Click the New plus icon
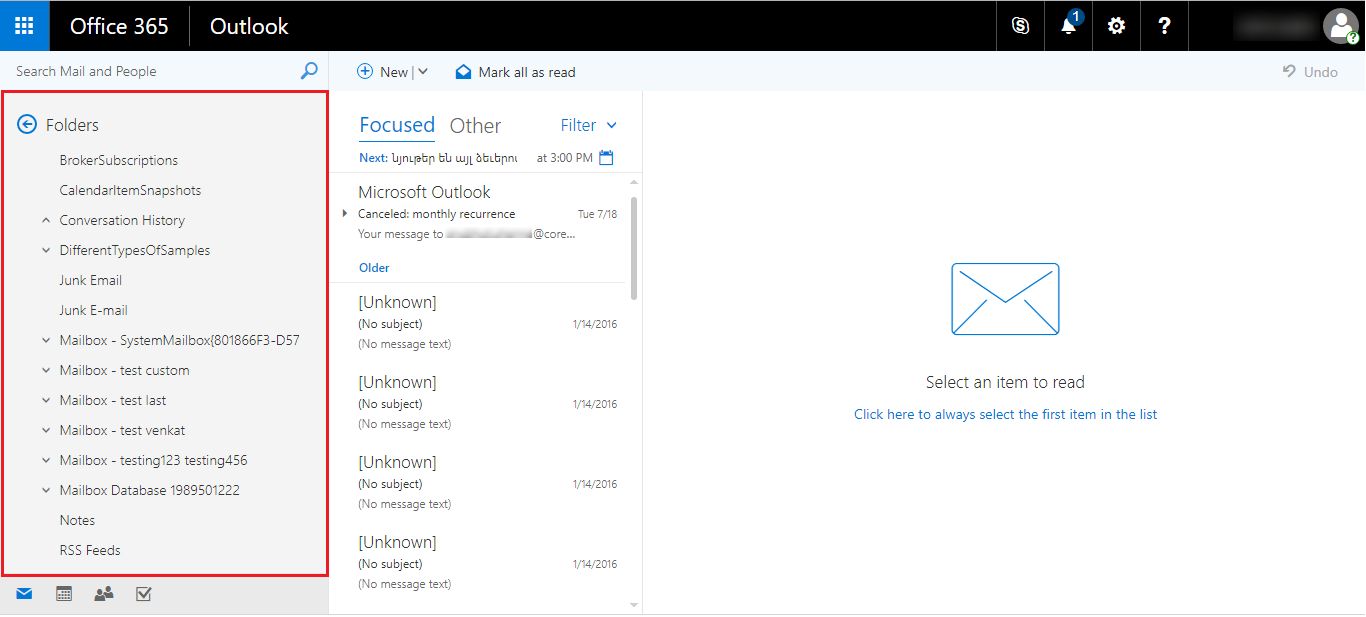 [365, 72]
